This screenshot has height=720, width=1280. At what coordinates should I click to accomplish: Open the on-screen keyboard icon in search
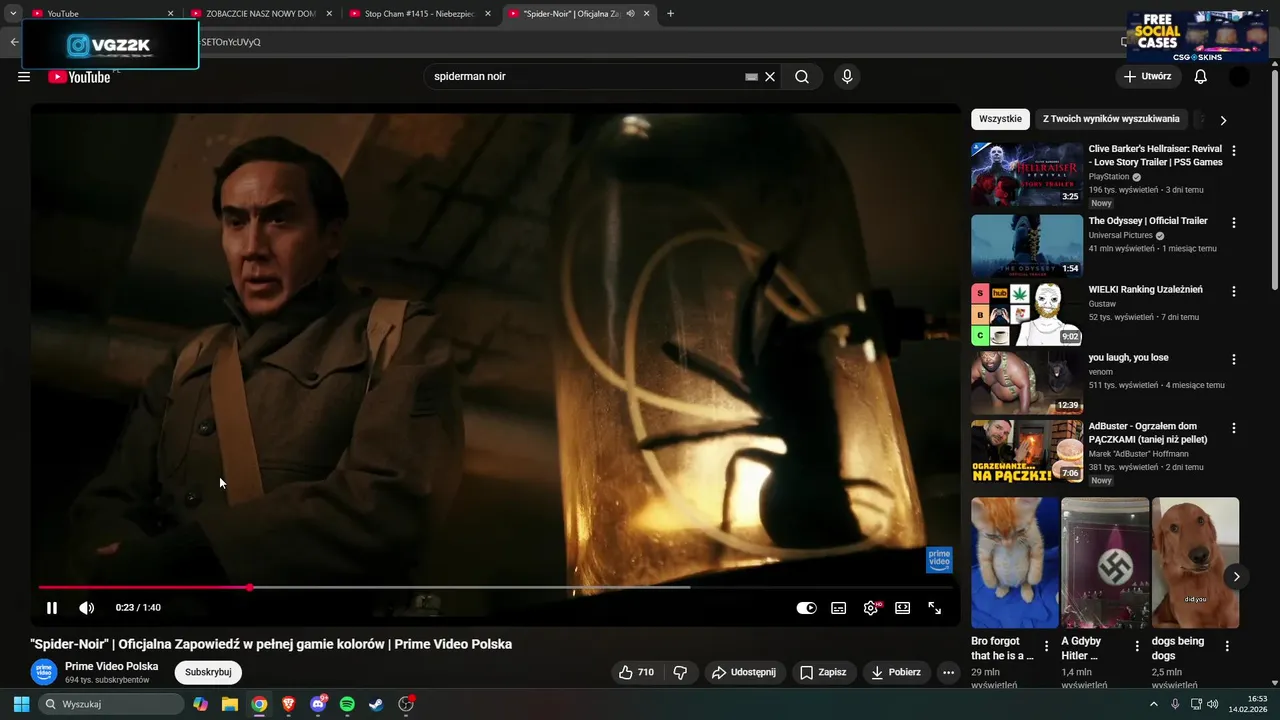click(x=752, y=77)
